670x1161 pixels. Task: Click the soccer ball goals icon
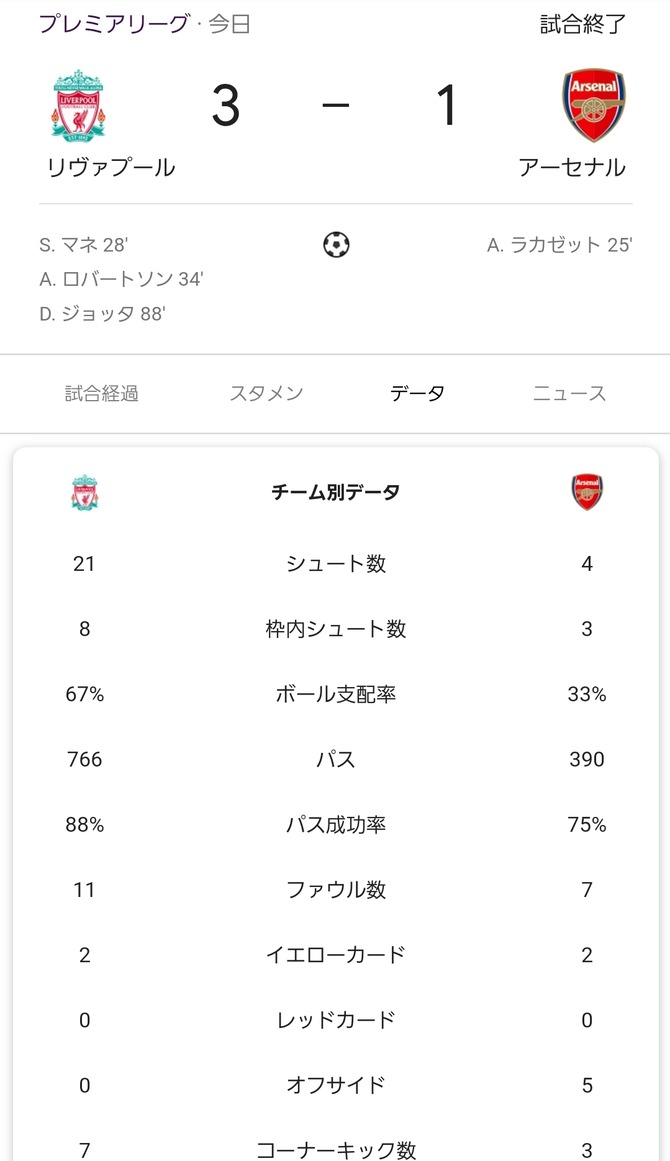click(336, 244)
